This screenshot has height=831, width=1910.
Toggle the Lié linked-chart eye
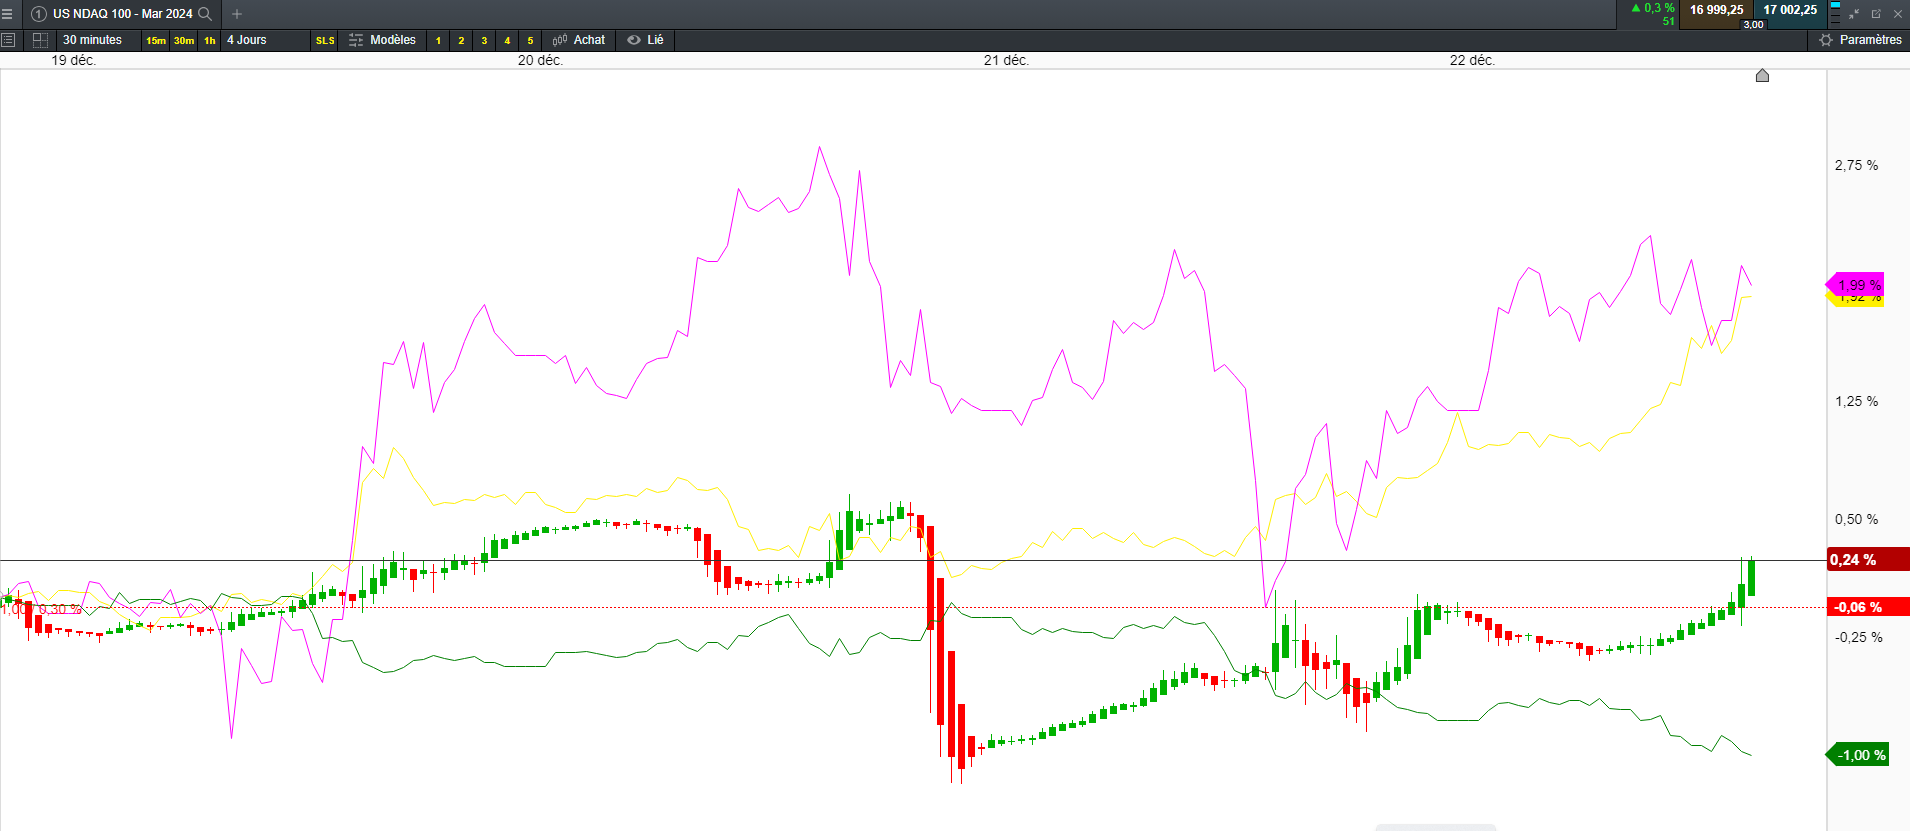pos(634,40)
